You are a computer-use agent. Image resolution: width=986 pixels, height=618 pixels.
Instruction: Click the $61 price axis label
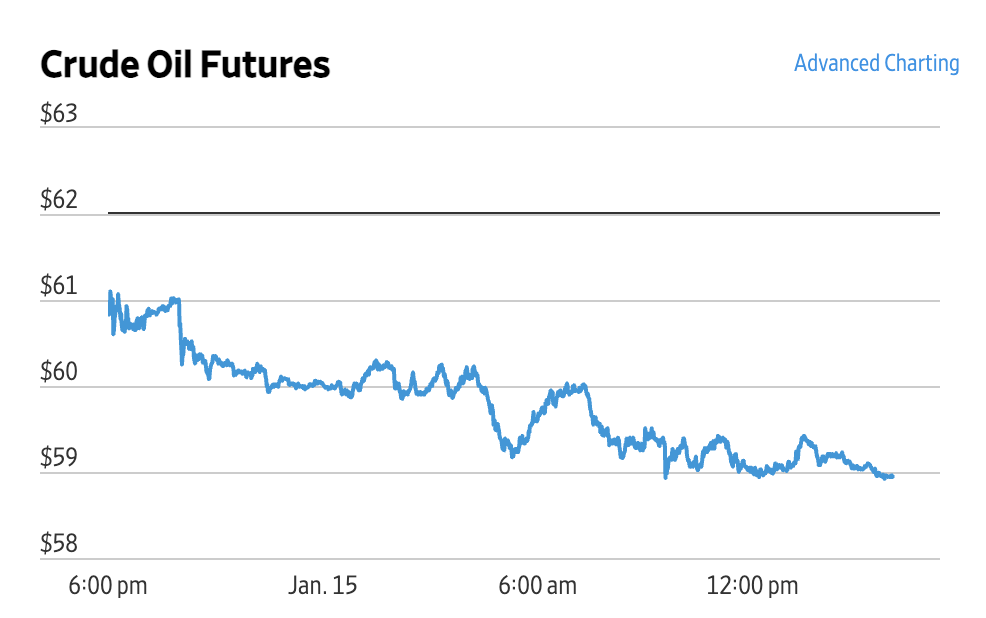[x=59, y=287]
